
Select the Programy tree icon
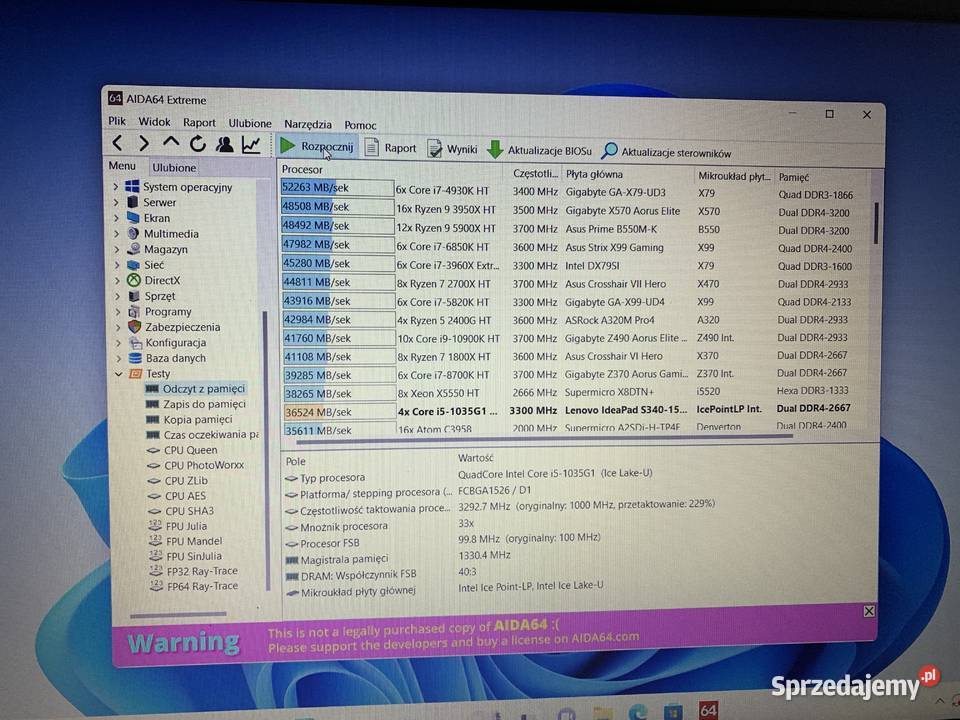pyautogui.click(x=134, y=312)
